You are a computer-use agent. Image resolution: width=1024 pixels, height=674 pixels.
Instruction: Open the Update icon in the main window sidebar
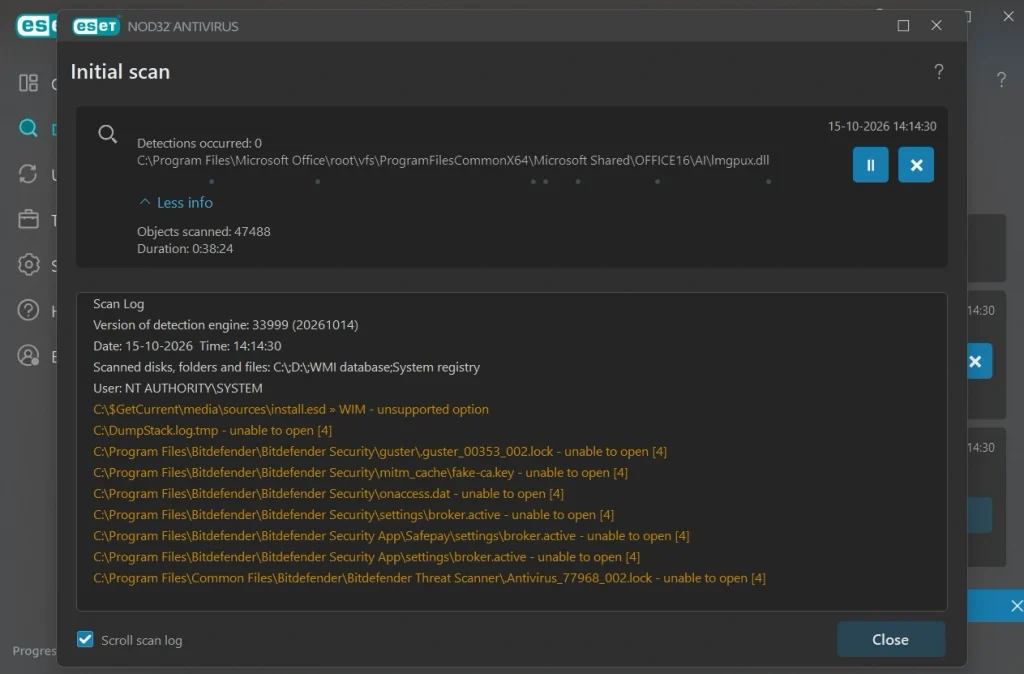tap(28, 174)
